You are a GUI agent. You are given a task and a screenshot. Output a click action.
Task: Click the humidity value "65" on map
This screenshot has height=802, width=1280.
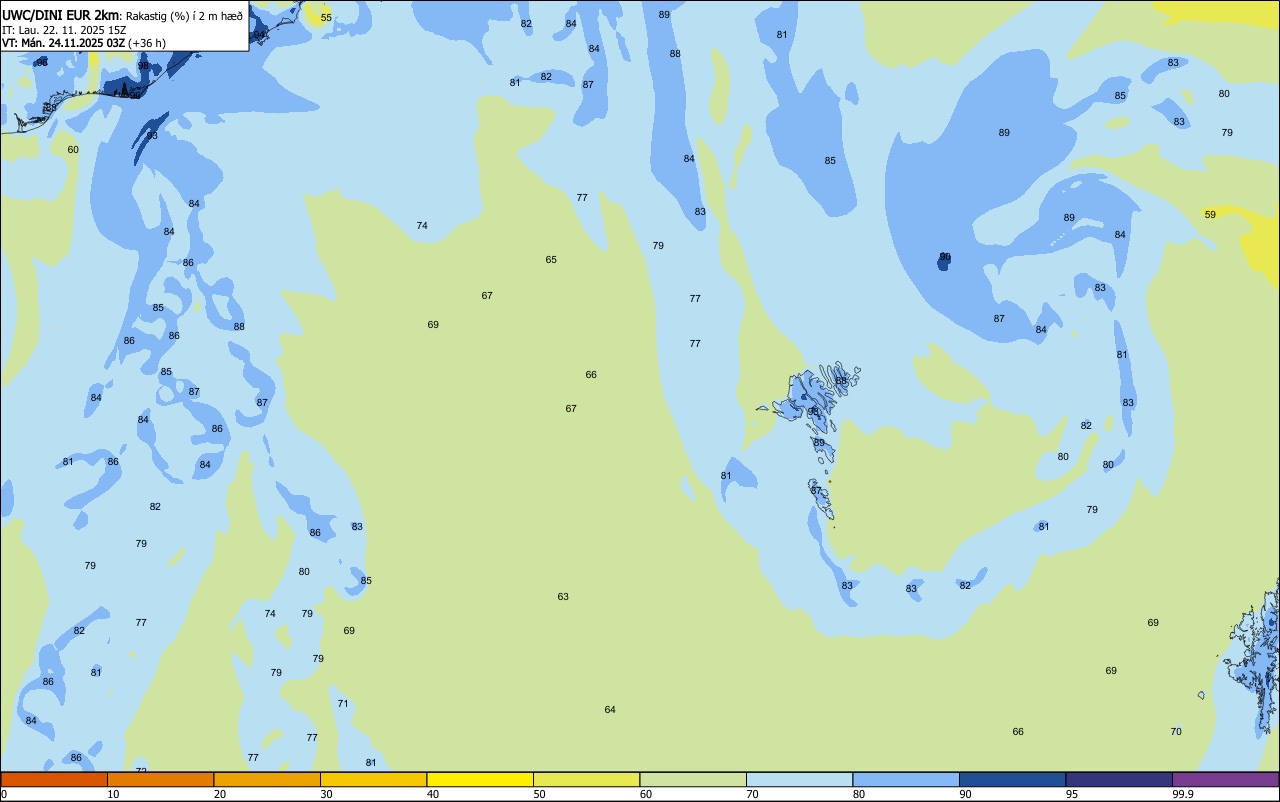click(x=551, y=260)
